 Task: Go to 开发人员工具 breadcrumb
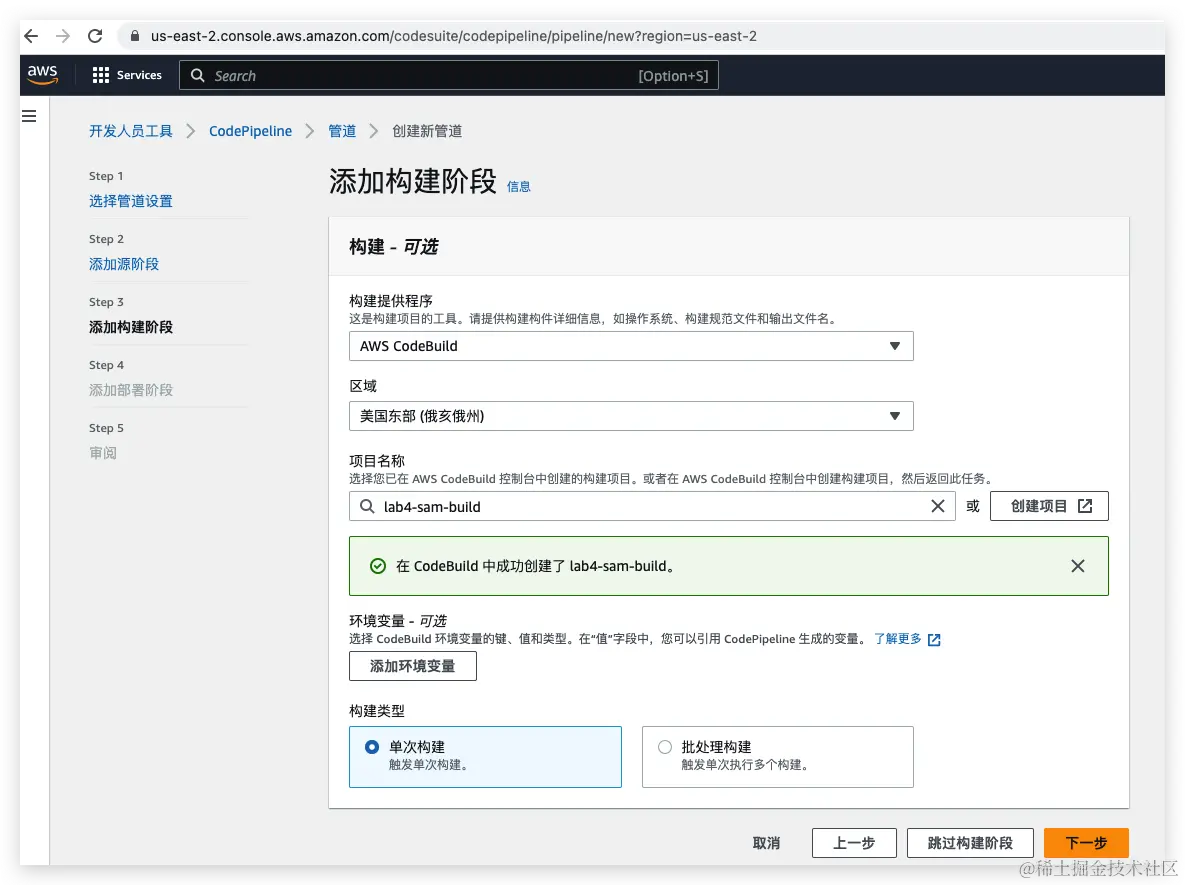(x=131, y=131)
